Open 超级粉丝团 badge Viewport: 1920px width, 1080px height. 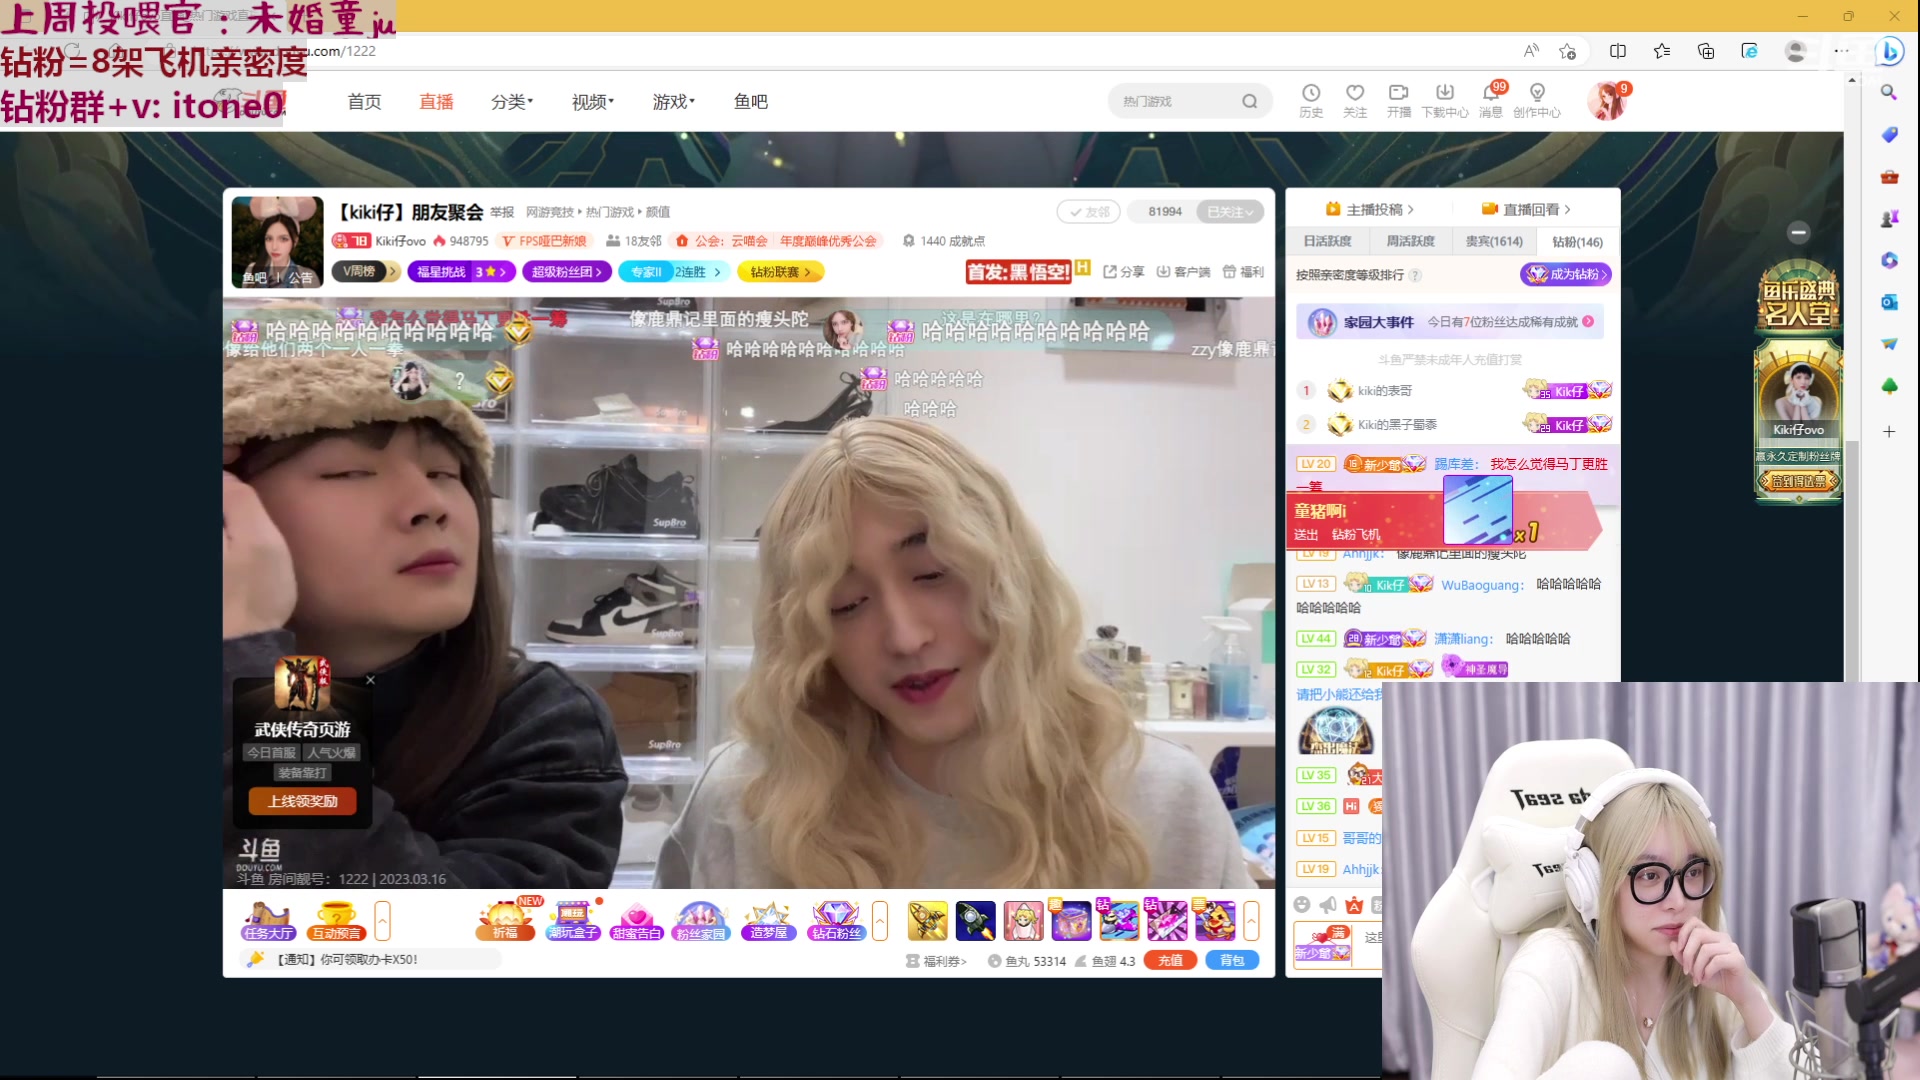[x=566, y=271]
